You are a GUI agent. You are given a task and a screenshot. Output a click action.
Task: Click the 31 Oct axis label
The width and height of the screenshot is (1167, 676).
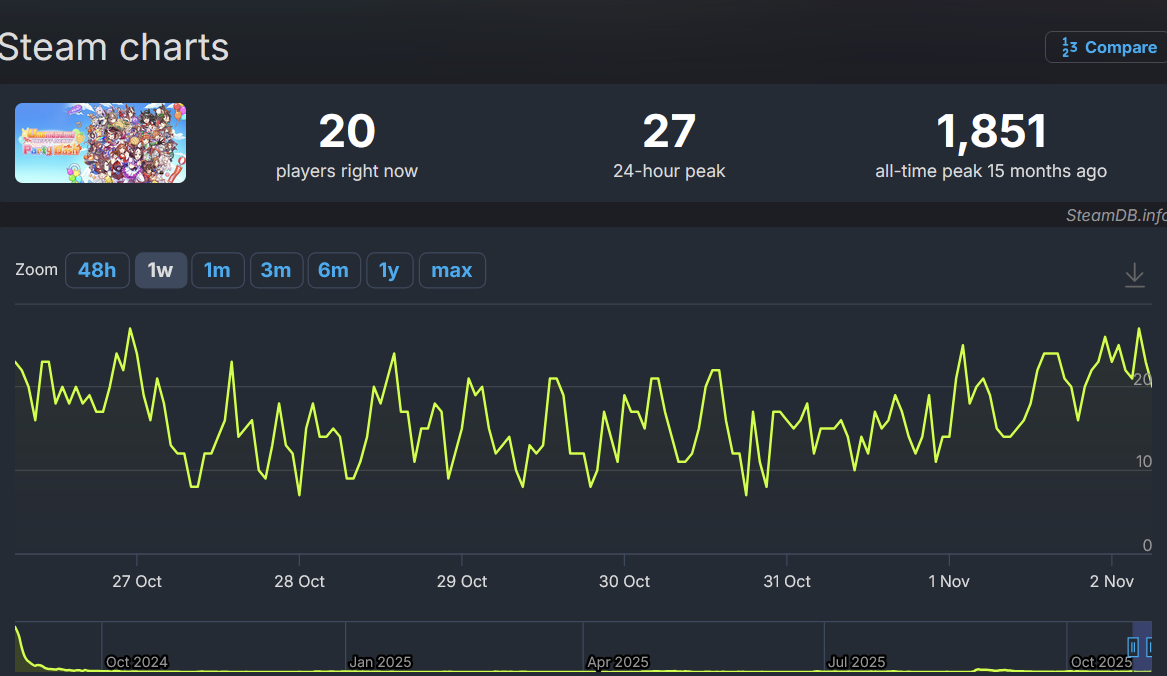(x=787, y=581)
